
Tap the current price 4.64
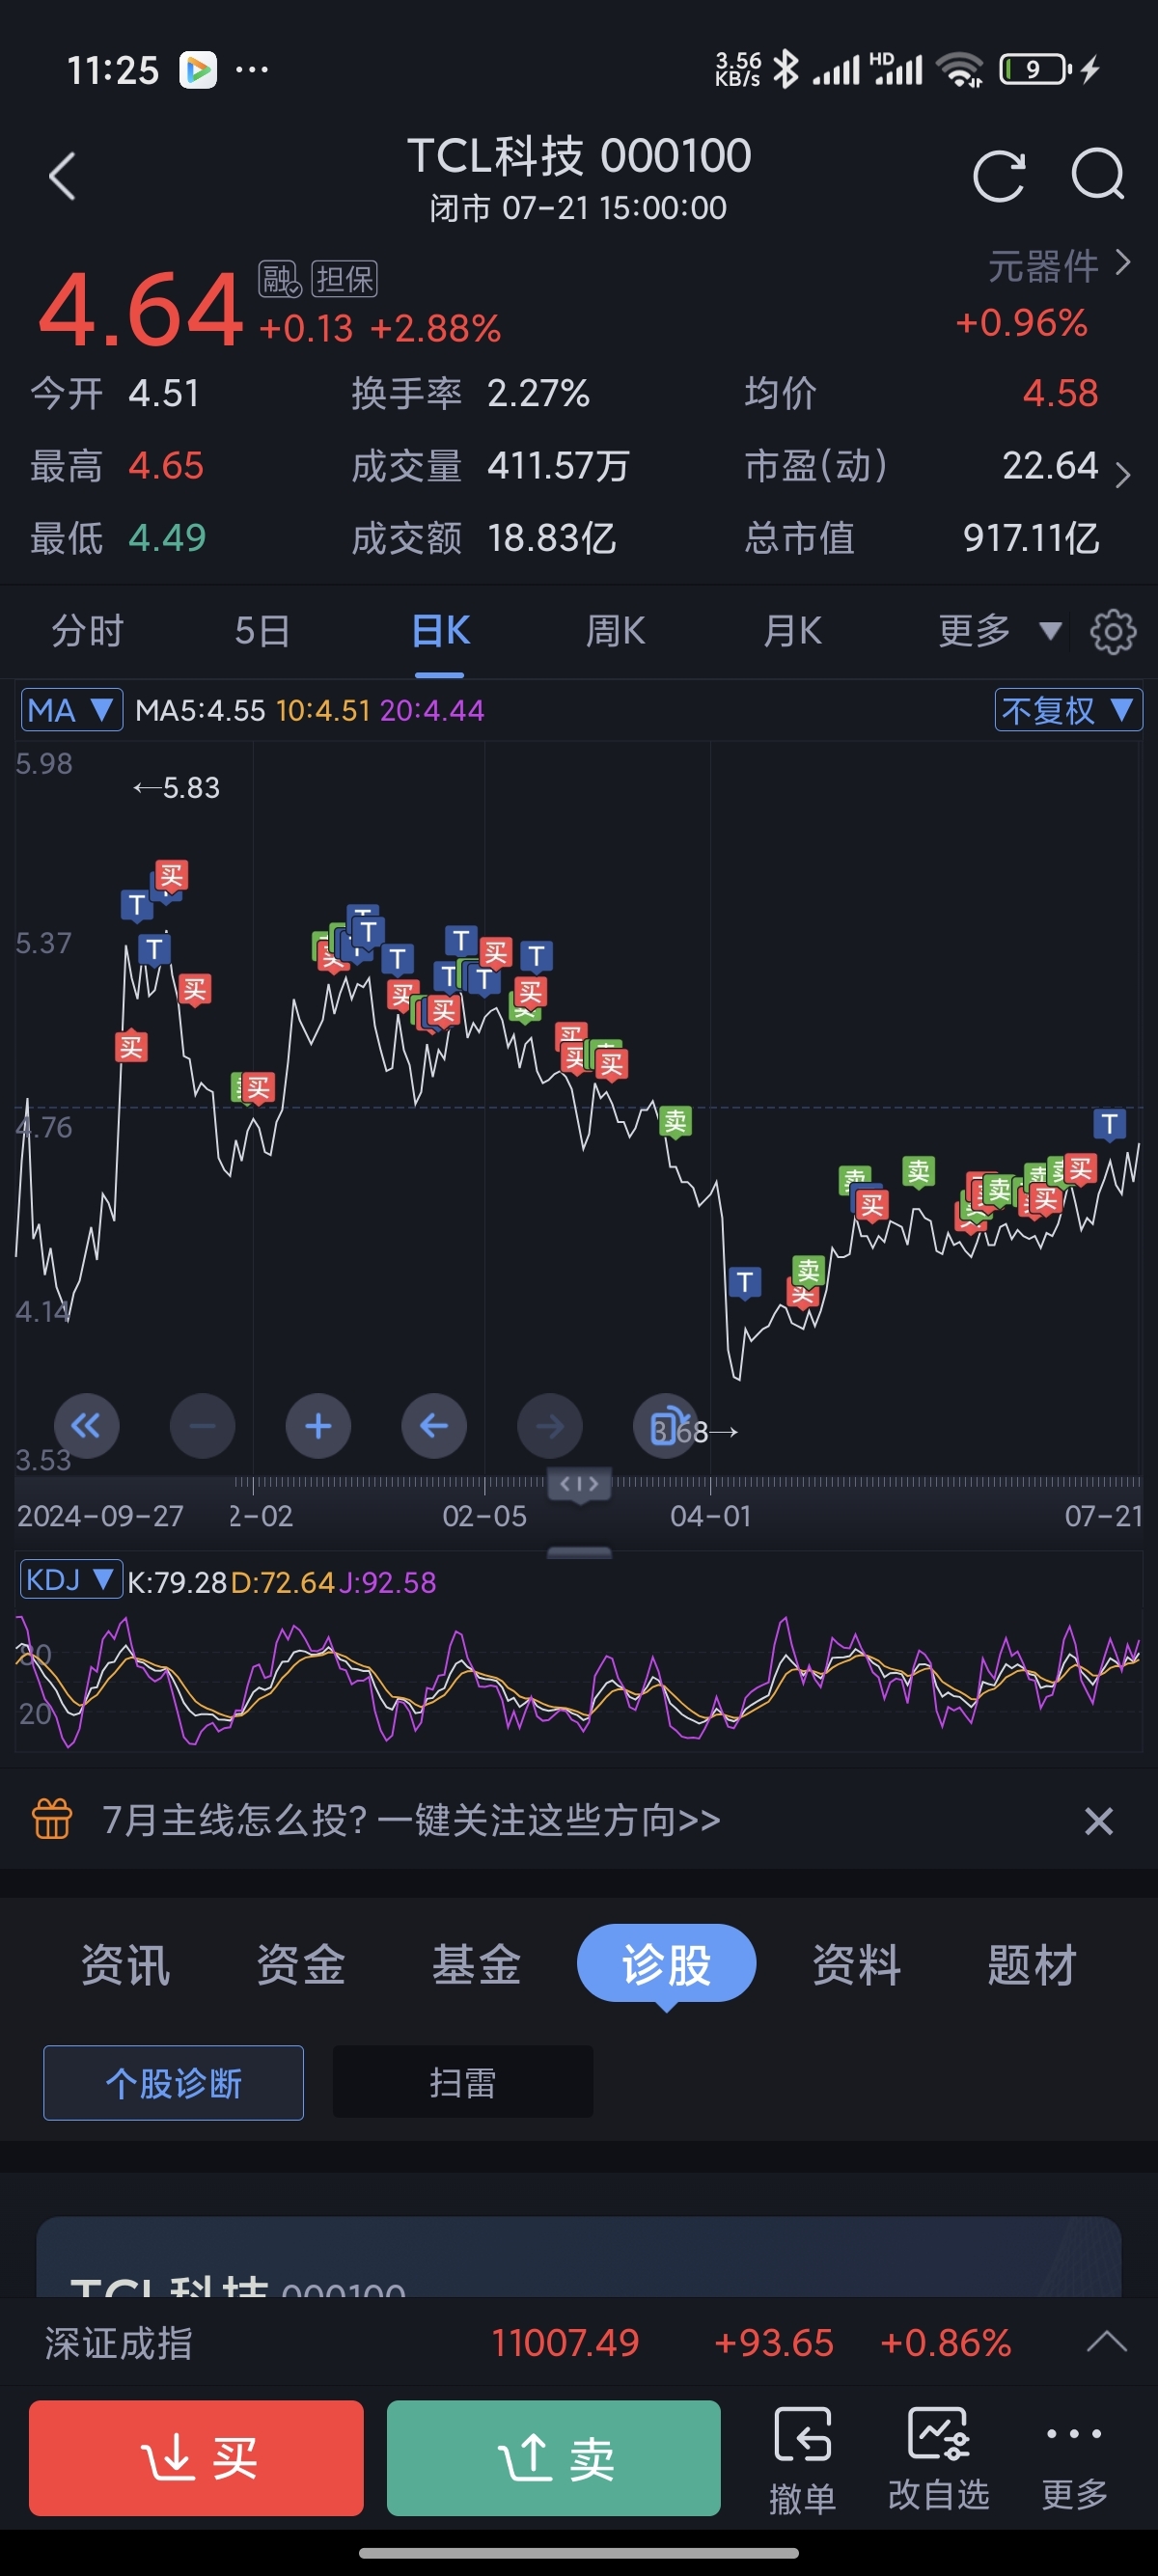[140, 309]
